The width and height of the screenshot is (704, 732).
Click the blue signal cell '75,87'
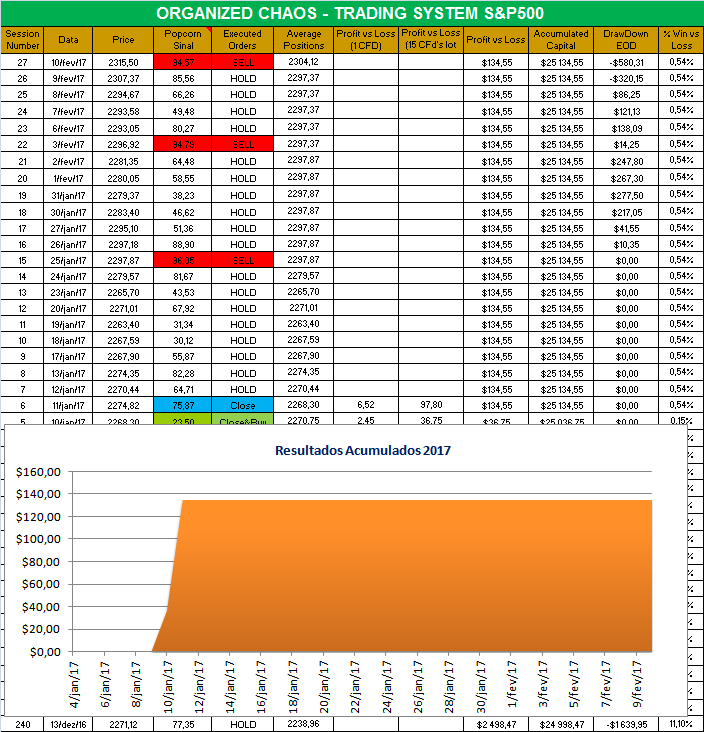pos(183,405)
